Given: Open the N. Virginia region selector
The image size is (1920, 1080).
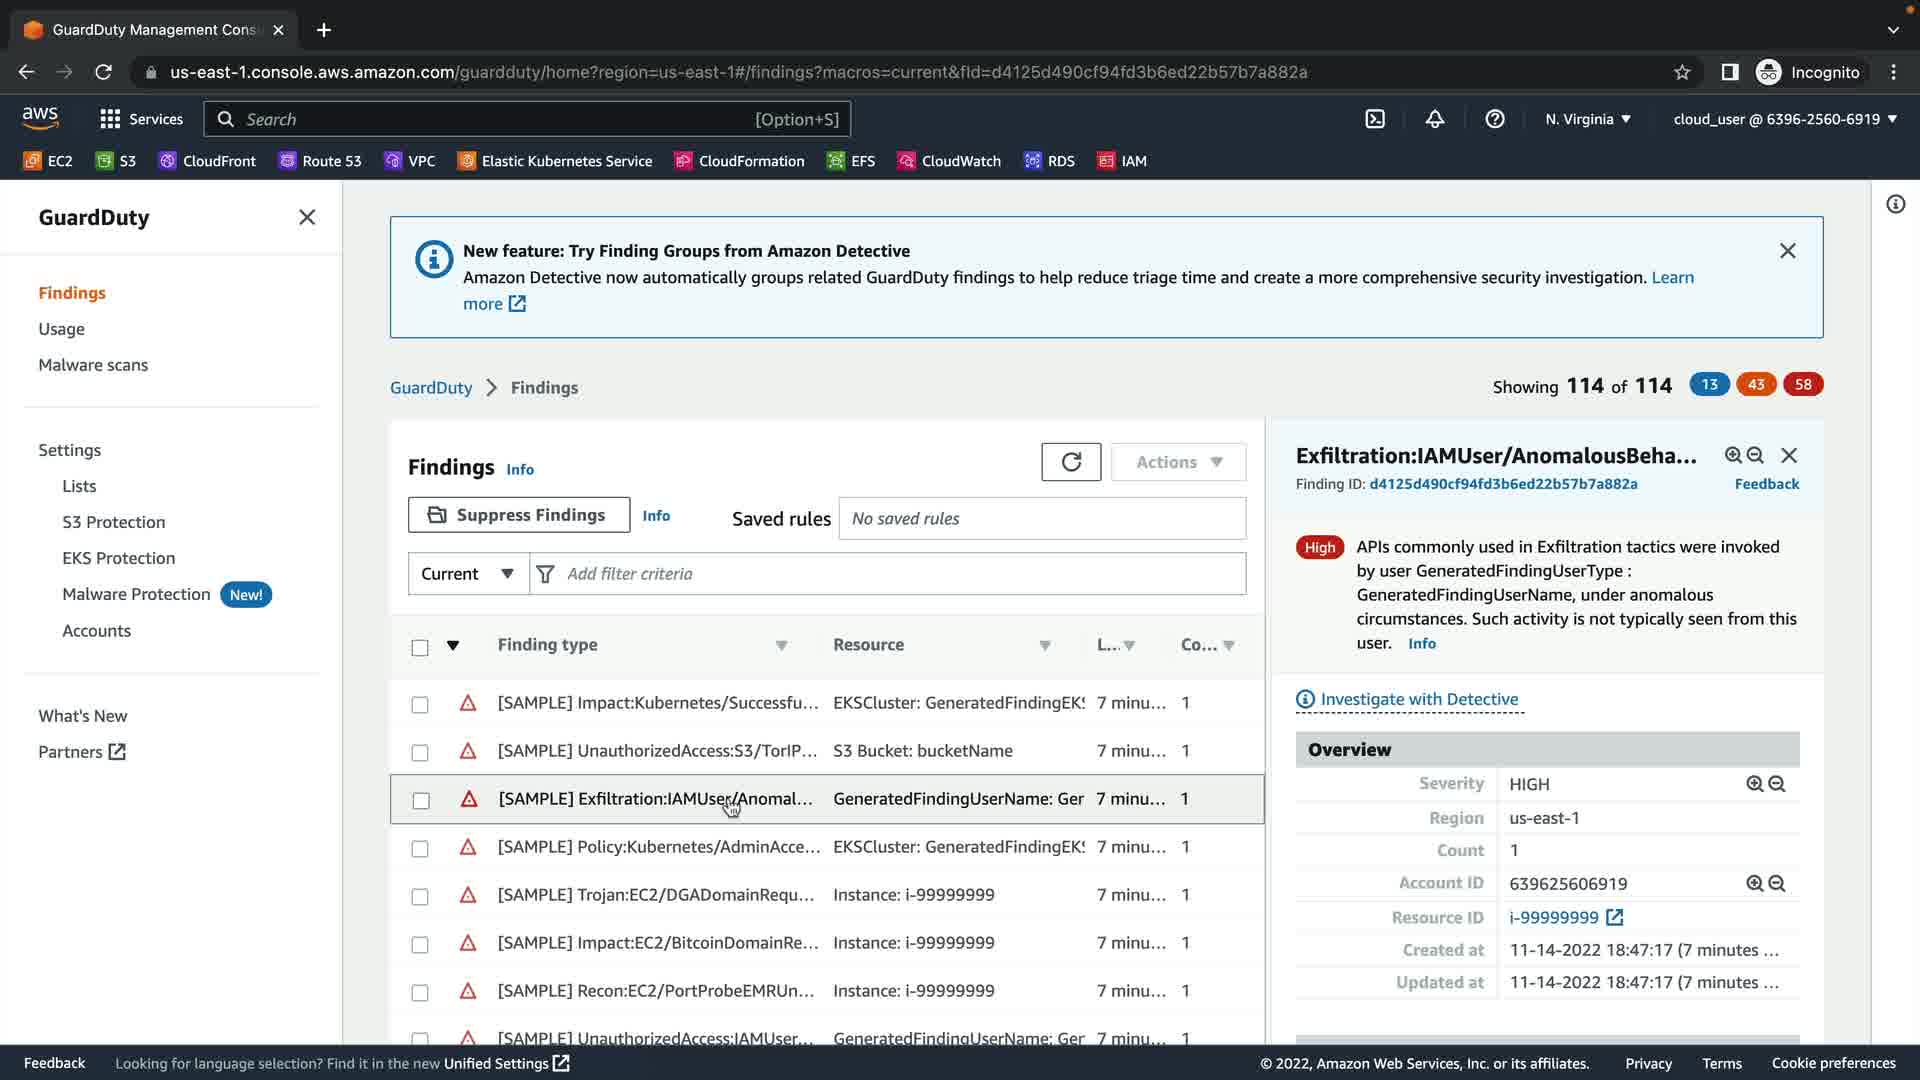Looking at the screenshot, I should pyautogui.click(x=1587, y=119).
